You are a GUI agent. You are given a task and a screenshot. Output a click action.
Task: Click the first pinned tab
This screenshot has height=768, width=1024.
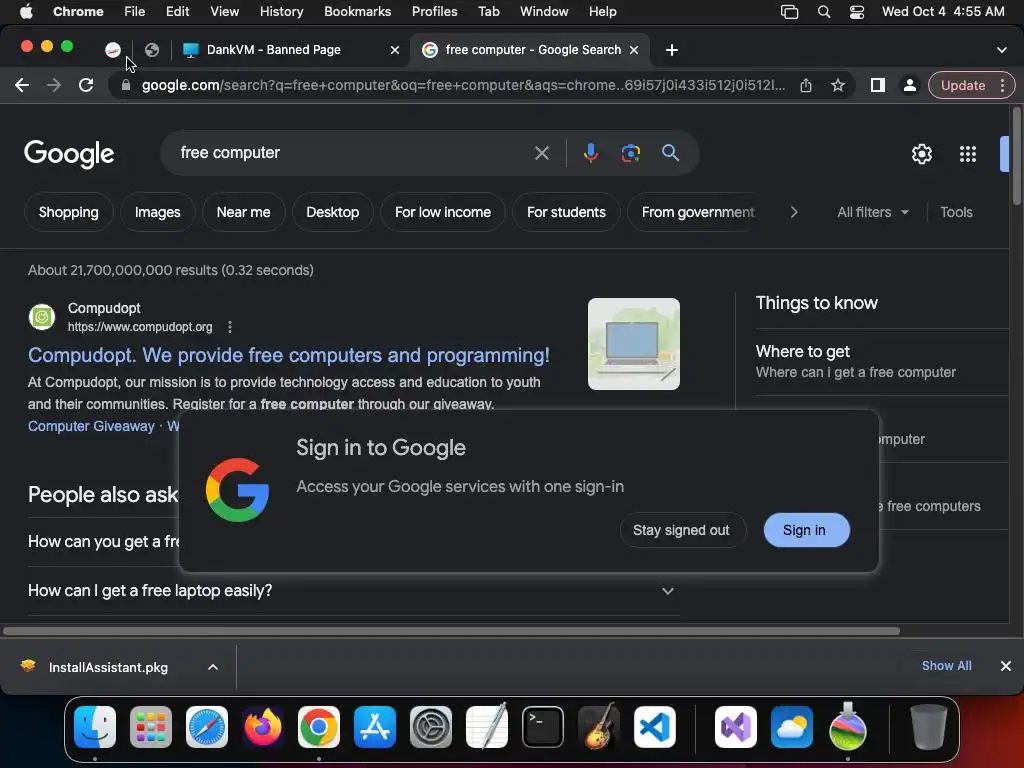(113, 50)
